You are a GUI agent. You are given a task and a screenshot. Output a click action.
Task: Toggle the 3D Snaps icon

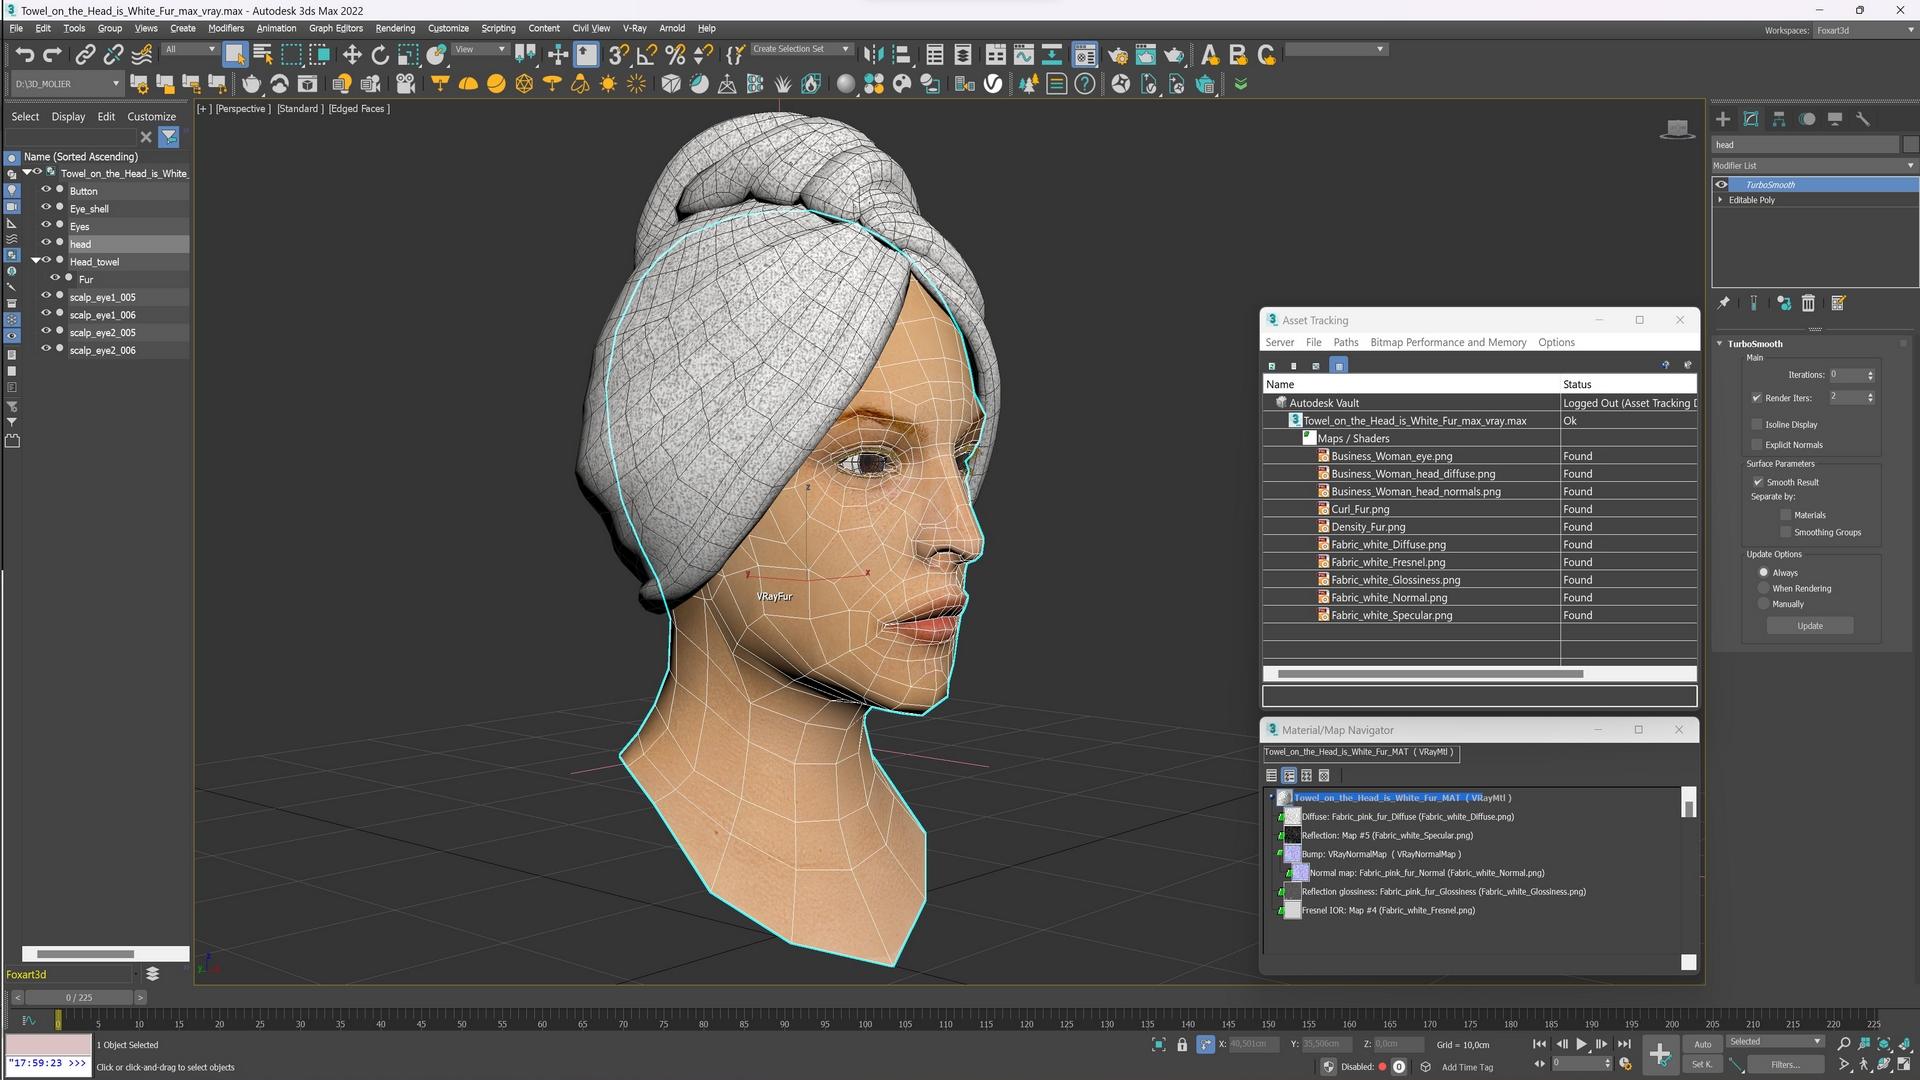(619, 55)
